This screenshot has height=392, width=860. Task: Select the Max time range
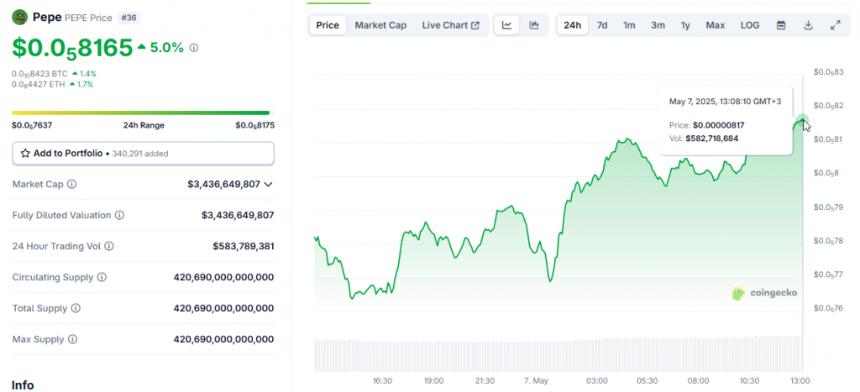coord(715,25)
